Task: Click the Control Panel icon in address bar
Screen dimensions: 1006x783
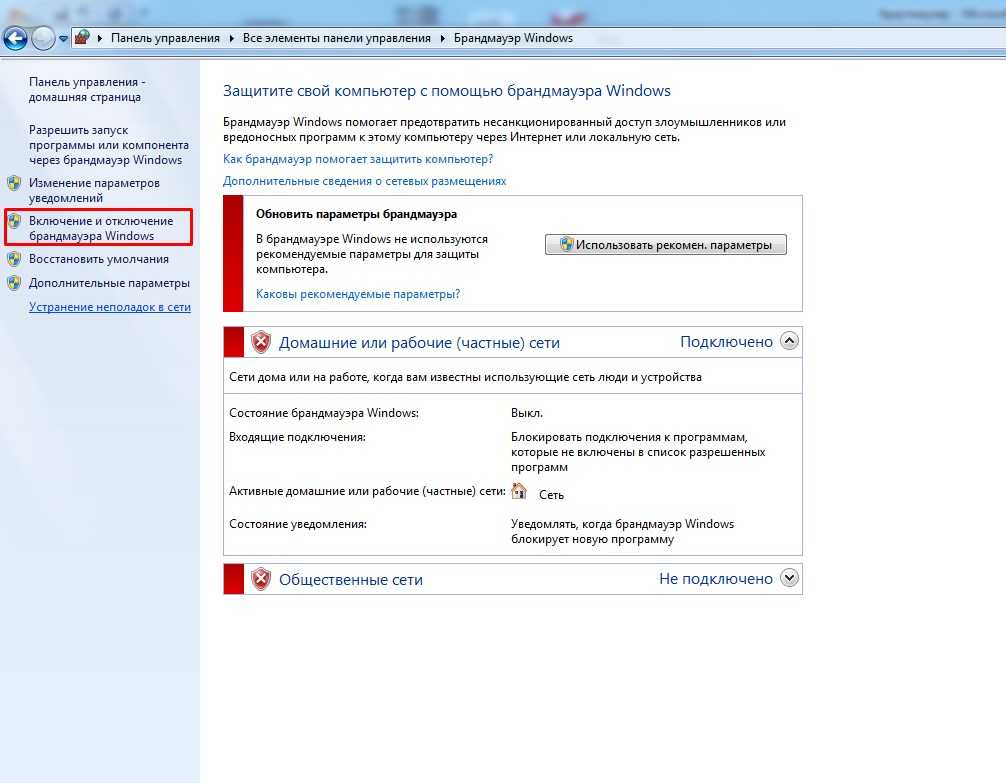Action: (82, 37)
